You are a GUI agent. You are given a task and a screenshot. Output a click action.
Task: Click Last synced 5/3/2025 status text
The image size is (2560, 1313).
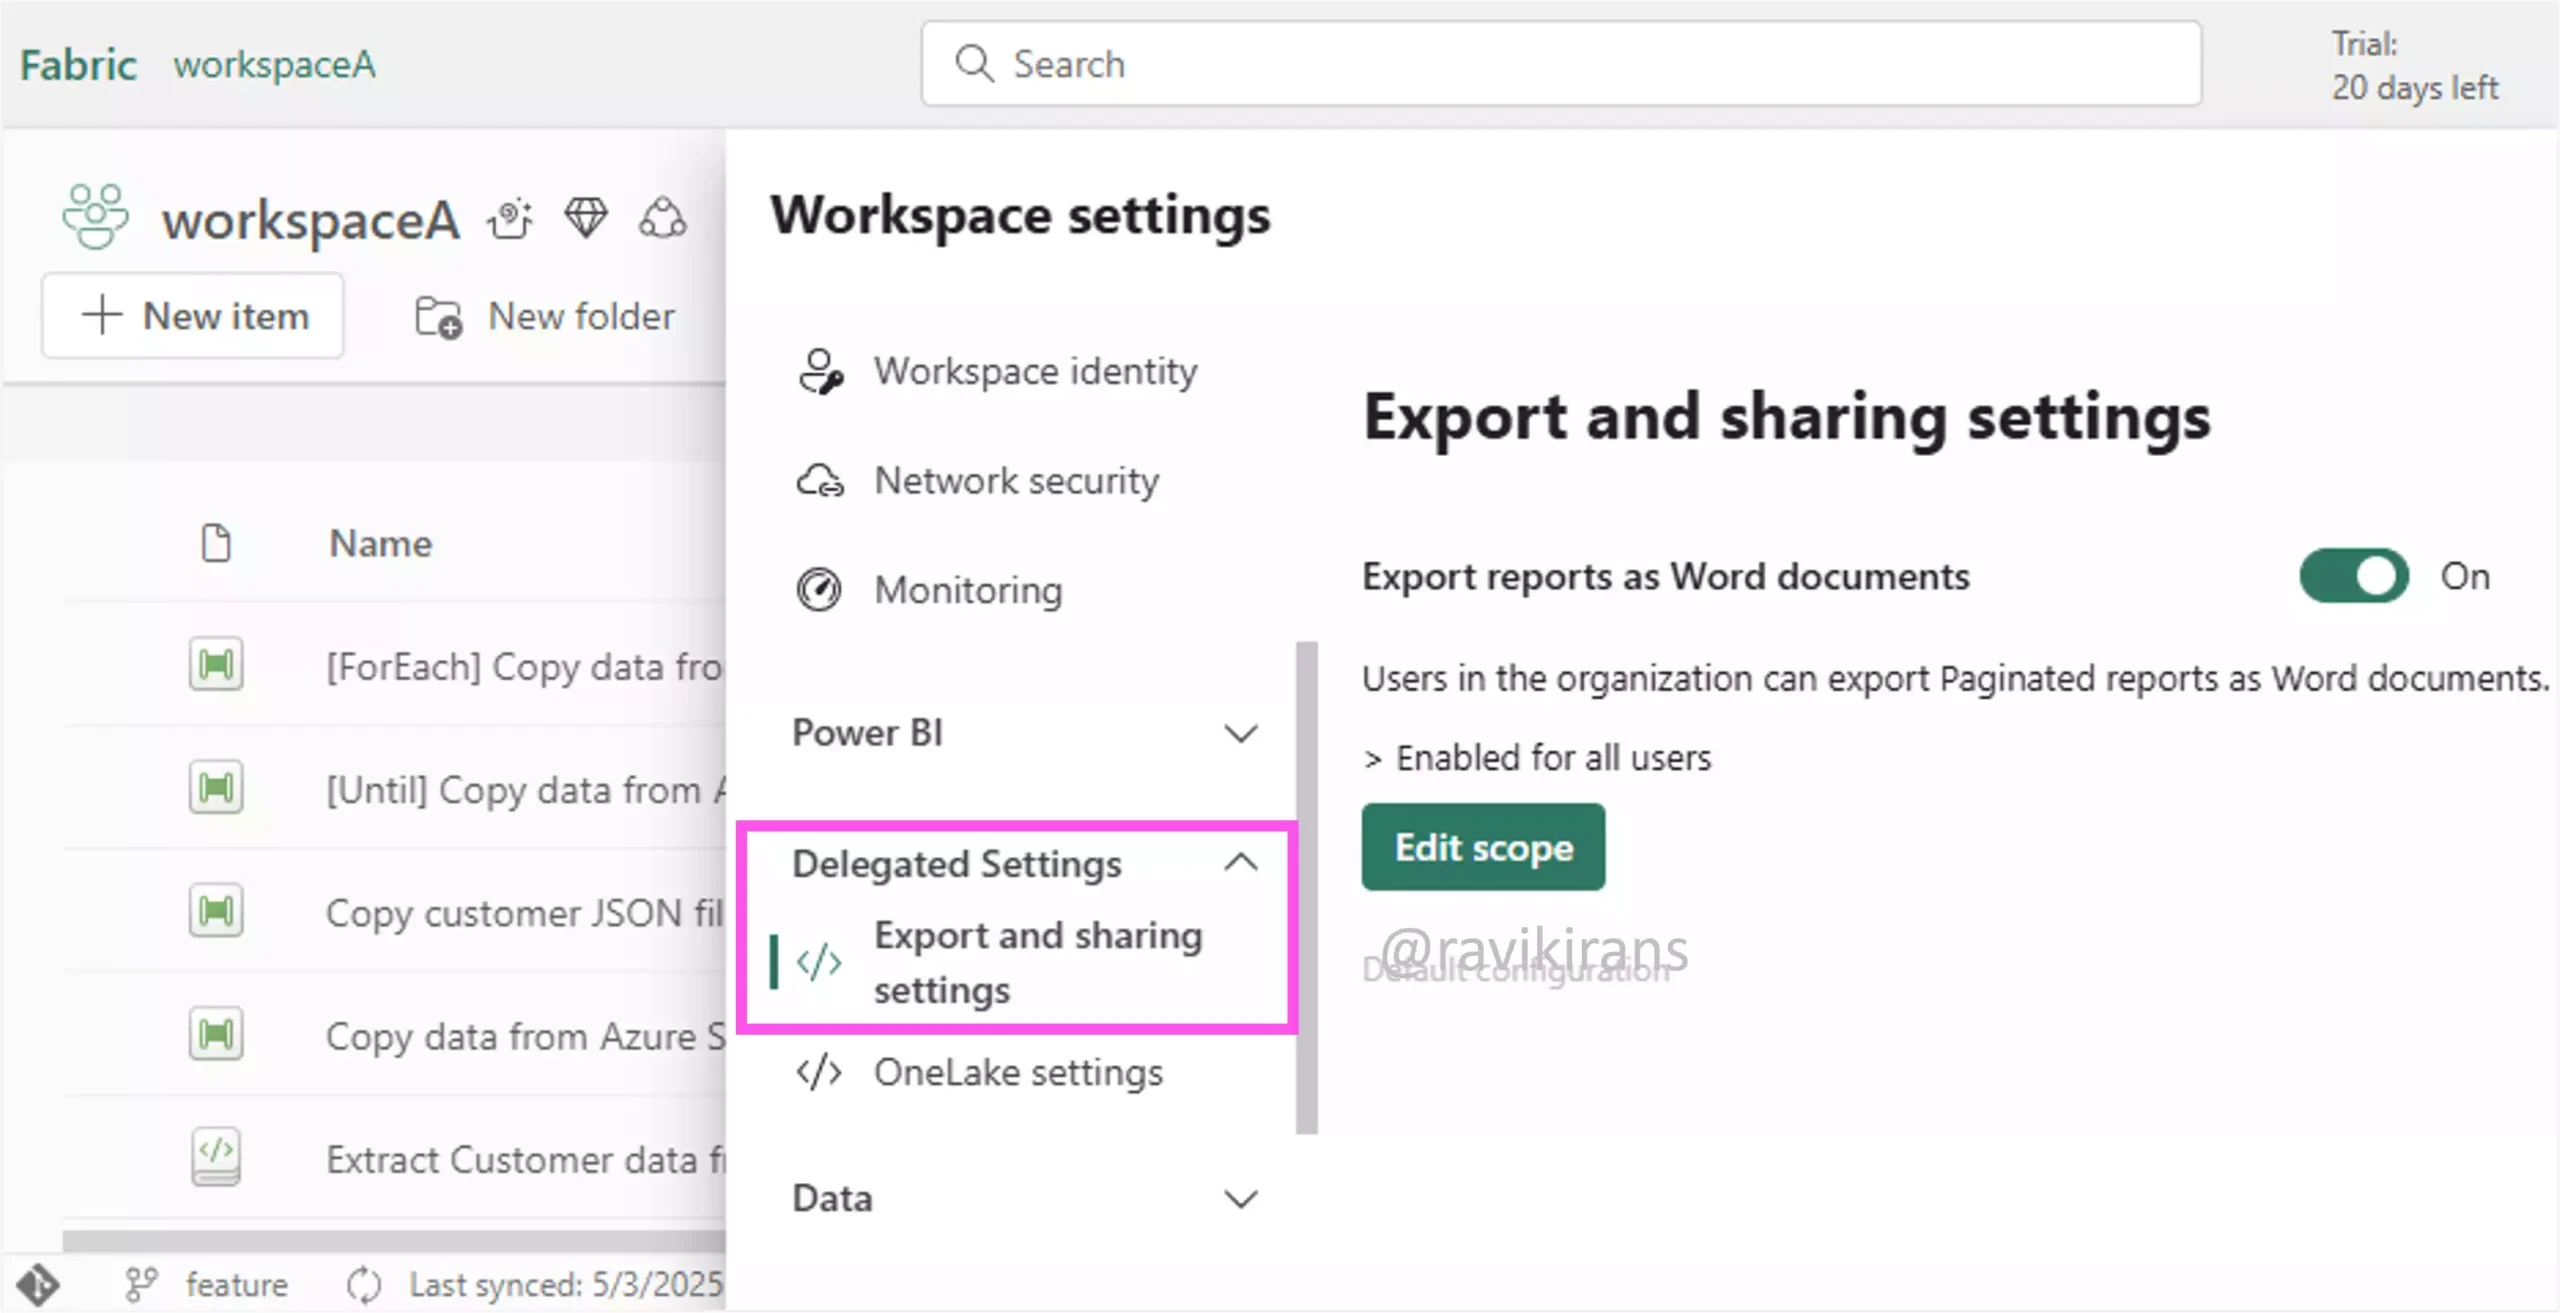566,1285
